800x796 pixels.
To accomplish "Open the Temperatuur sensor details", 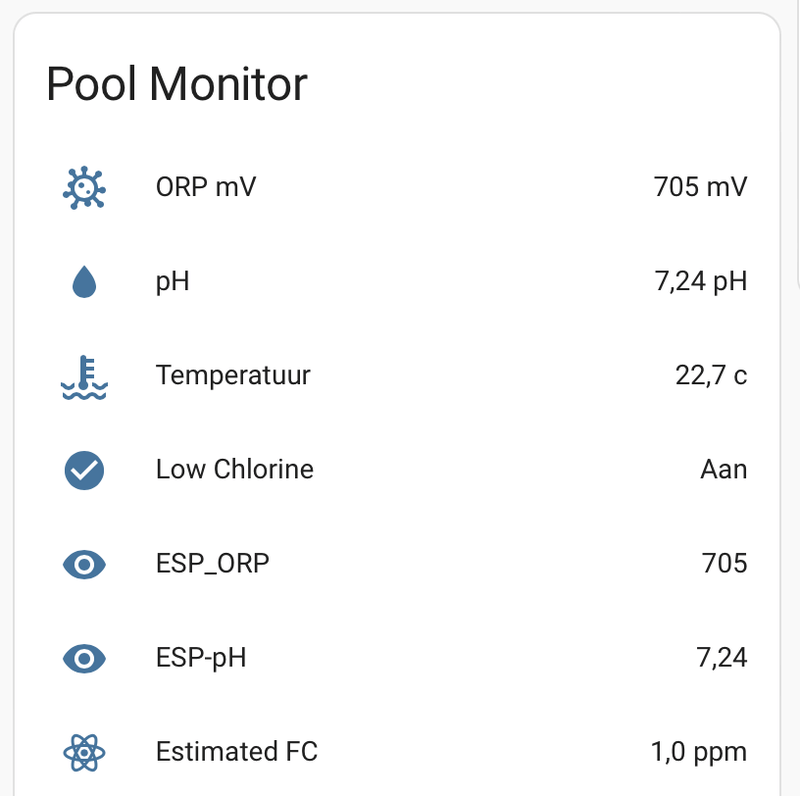I will coord(233,376).
